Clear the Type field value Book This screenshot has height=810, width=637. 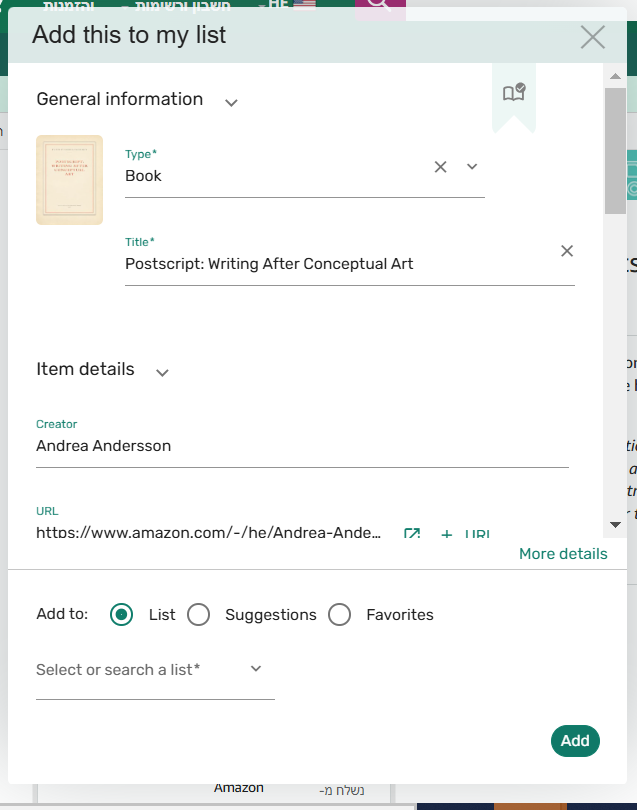(x=440, y=167)
